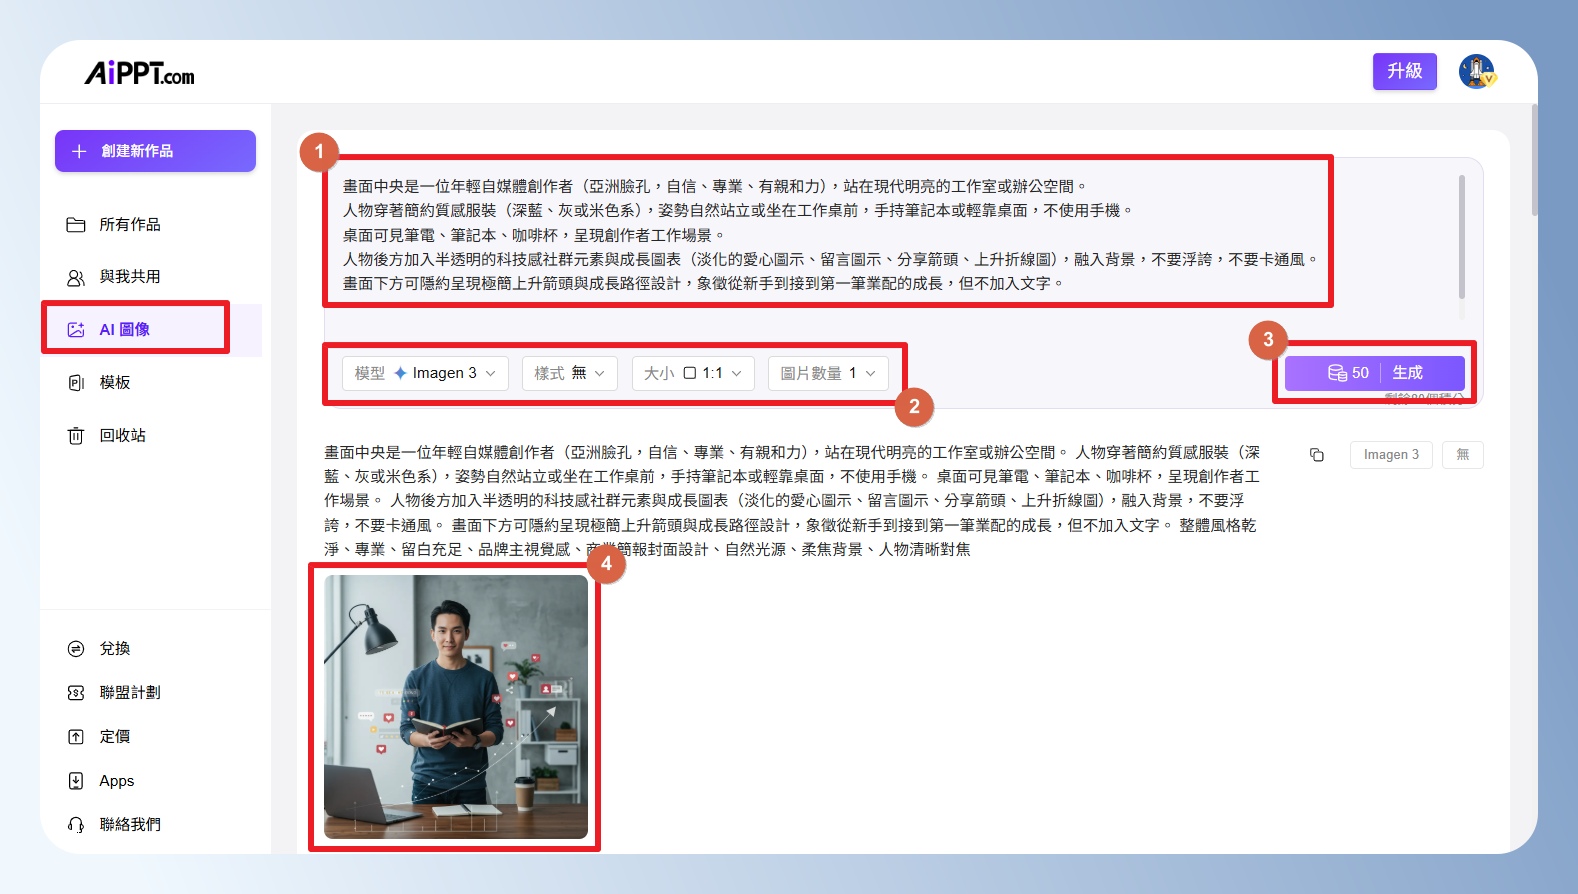The width and height of the screenshot is (1578, 894).
Task: Open 聯盟計劃 affiliate program
Action: 129,692
